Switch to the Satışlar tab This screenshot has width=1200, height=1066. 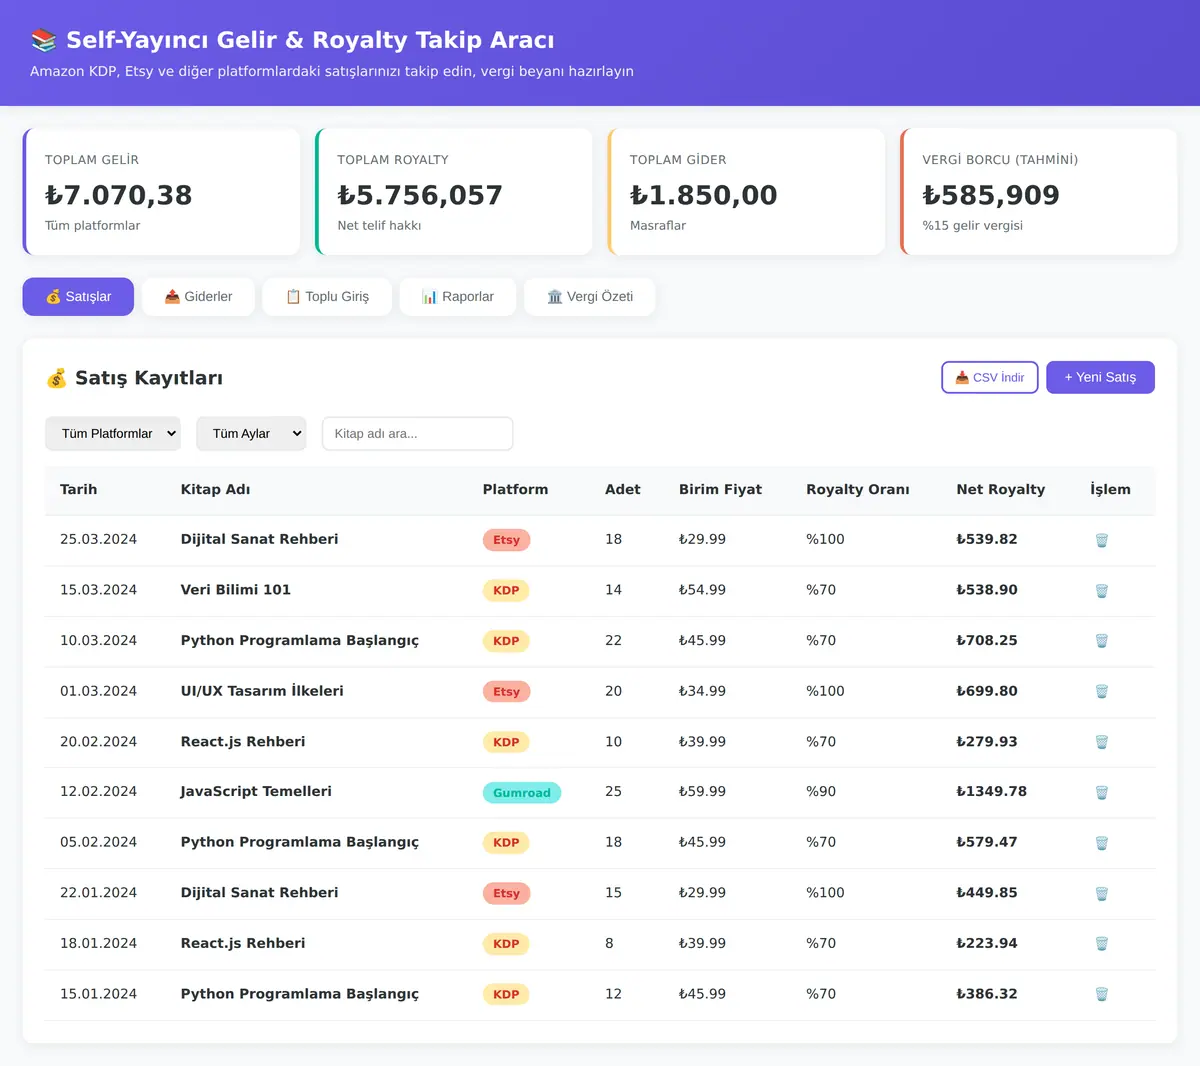click(78, 297)
